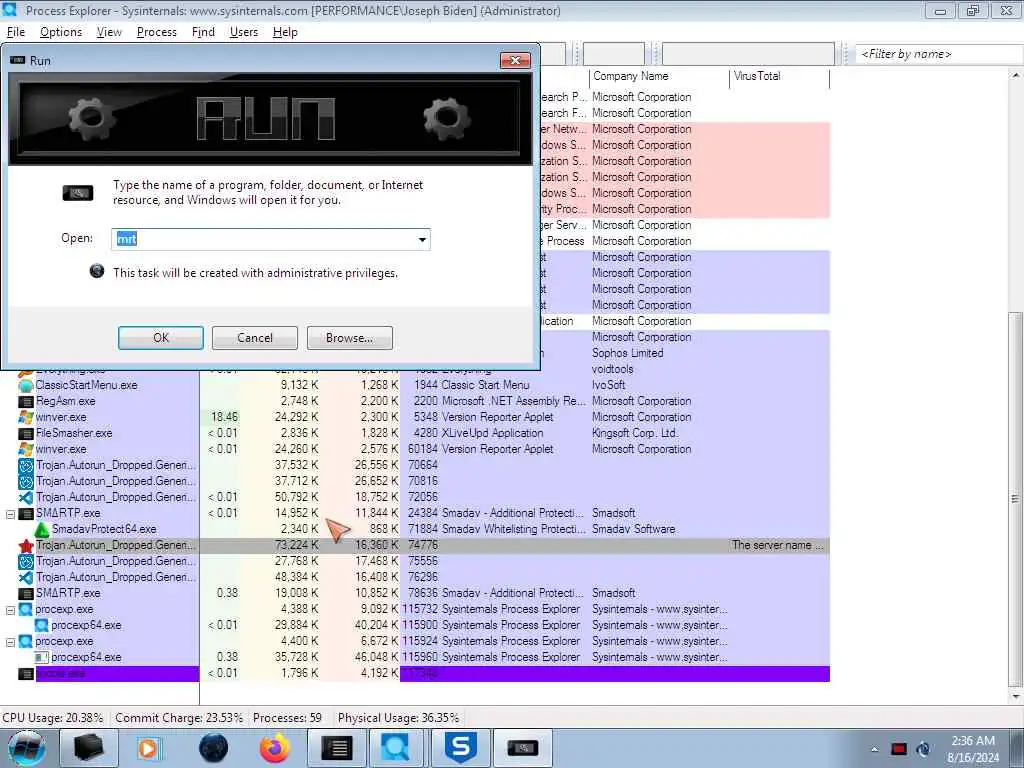
Task: Click 'Processes: 59' in status bar
Action: 287,718
